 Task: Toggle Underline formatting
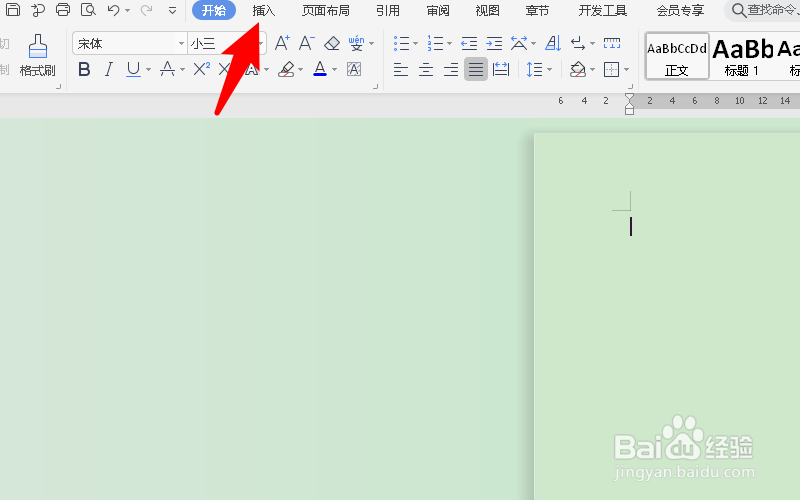click(x=133, y=69)
